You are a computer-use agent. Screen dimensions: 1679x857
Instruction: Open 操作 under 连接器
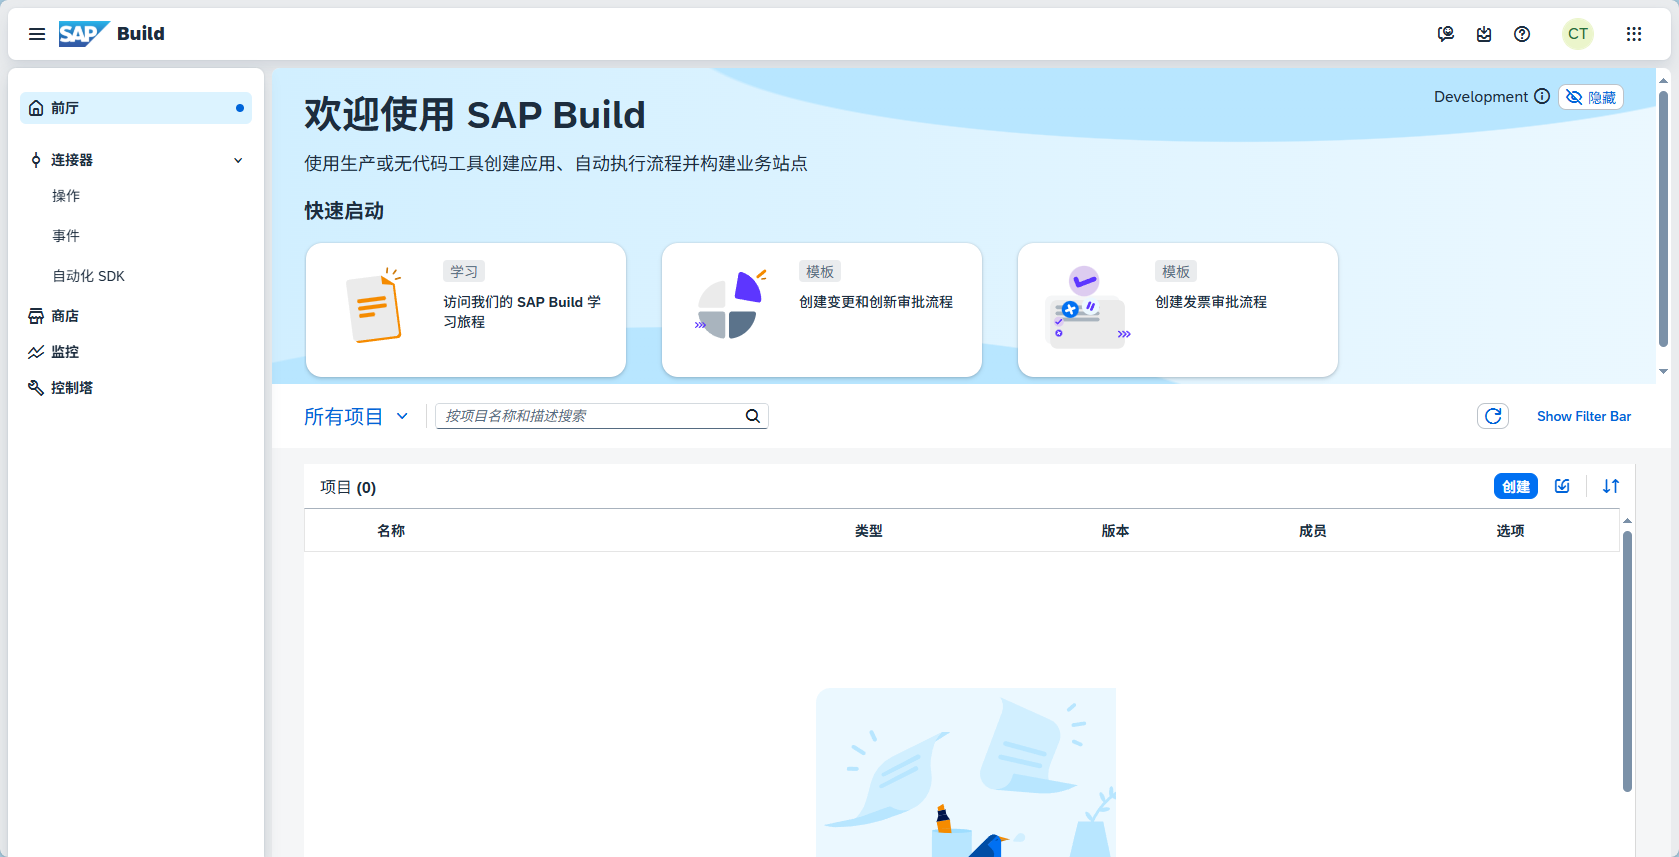[x=66, y=196]
